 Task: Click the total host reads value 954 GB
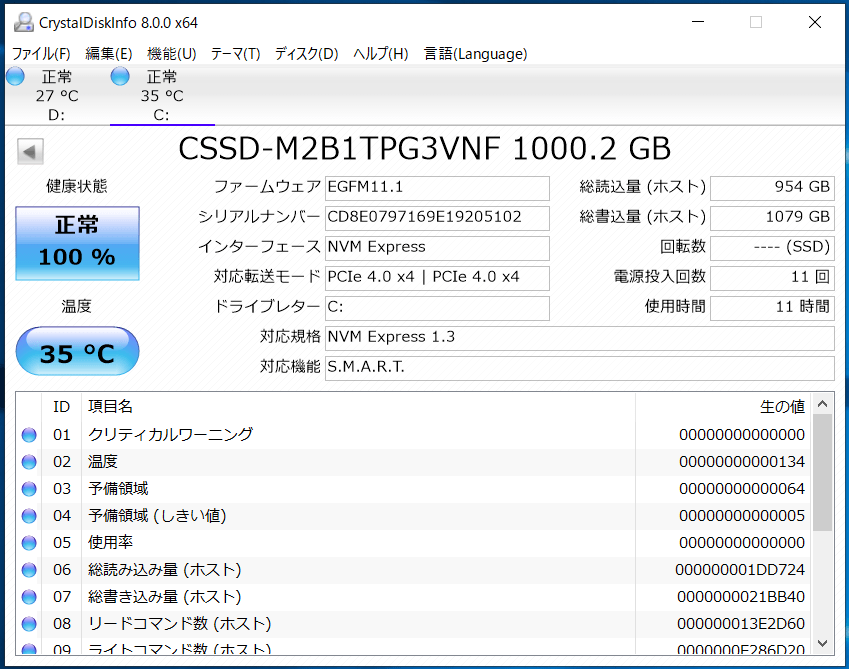[772, 188]
